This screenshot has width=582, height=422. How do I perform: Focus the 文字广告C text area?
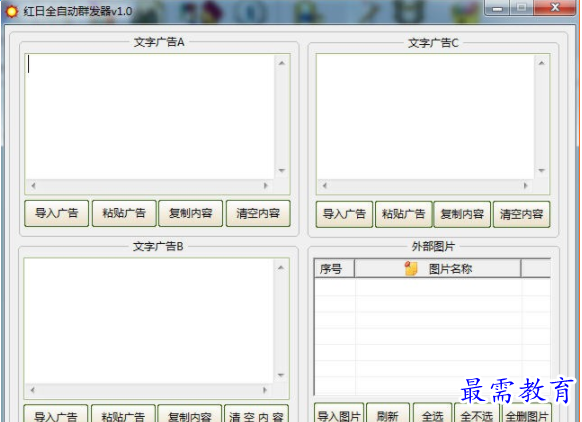coord(425,117)
